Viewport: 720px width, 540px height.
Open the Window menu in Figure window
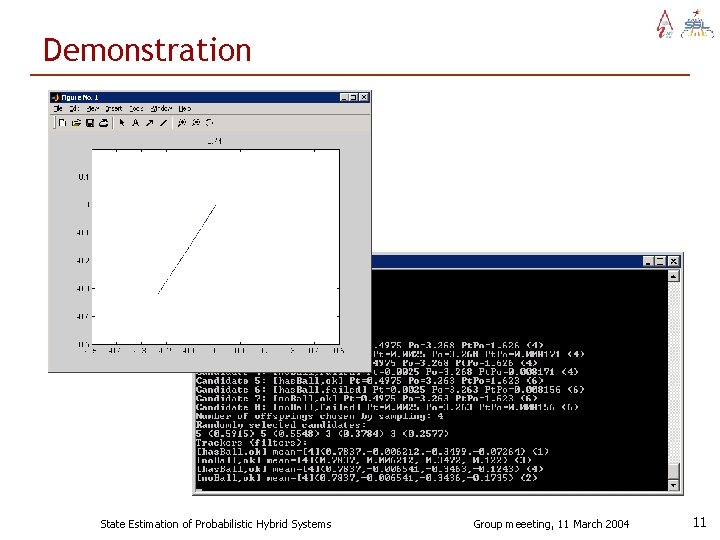point(161,108)
